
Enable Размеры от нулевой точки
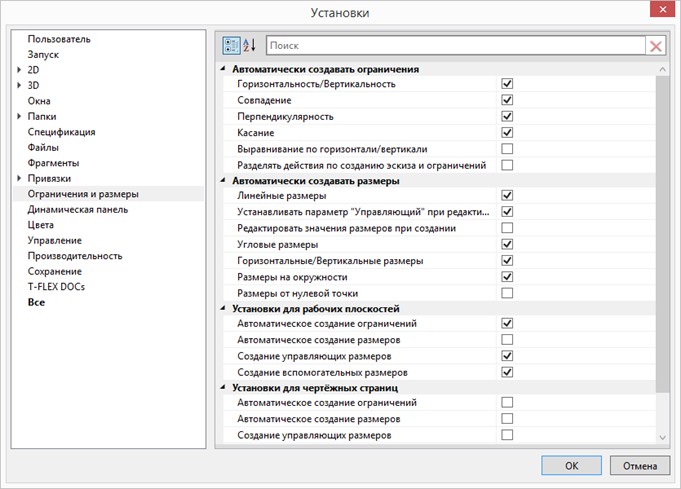(507, 293)
